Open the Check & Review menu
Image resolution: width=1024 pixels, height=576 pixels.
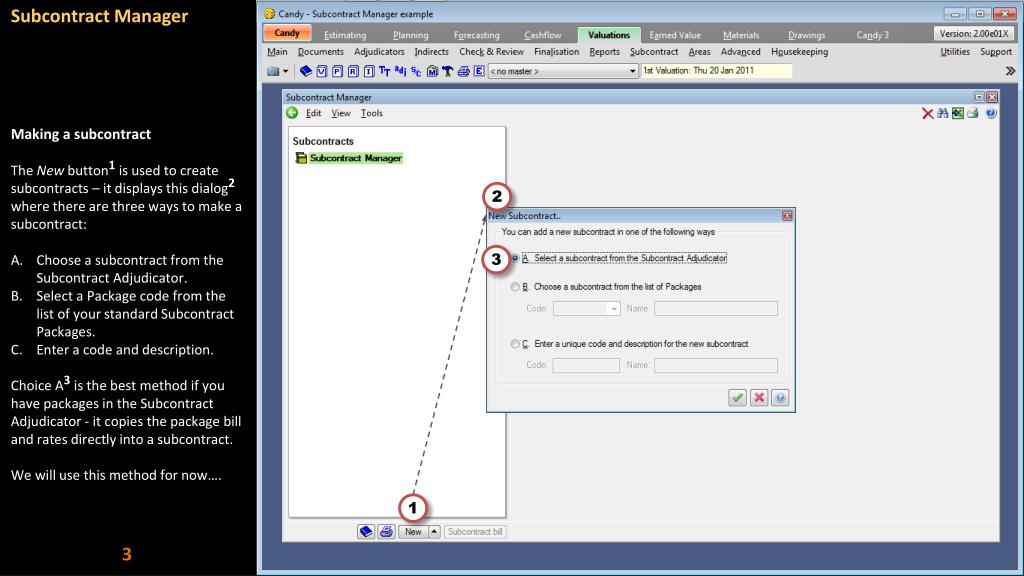click(x=491, y=52)
